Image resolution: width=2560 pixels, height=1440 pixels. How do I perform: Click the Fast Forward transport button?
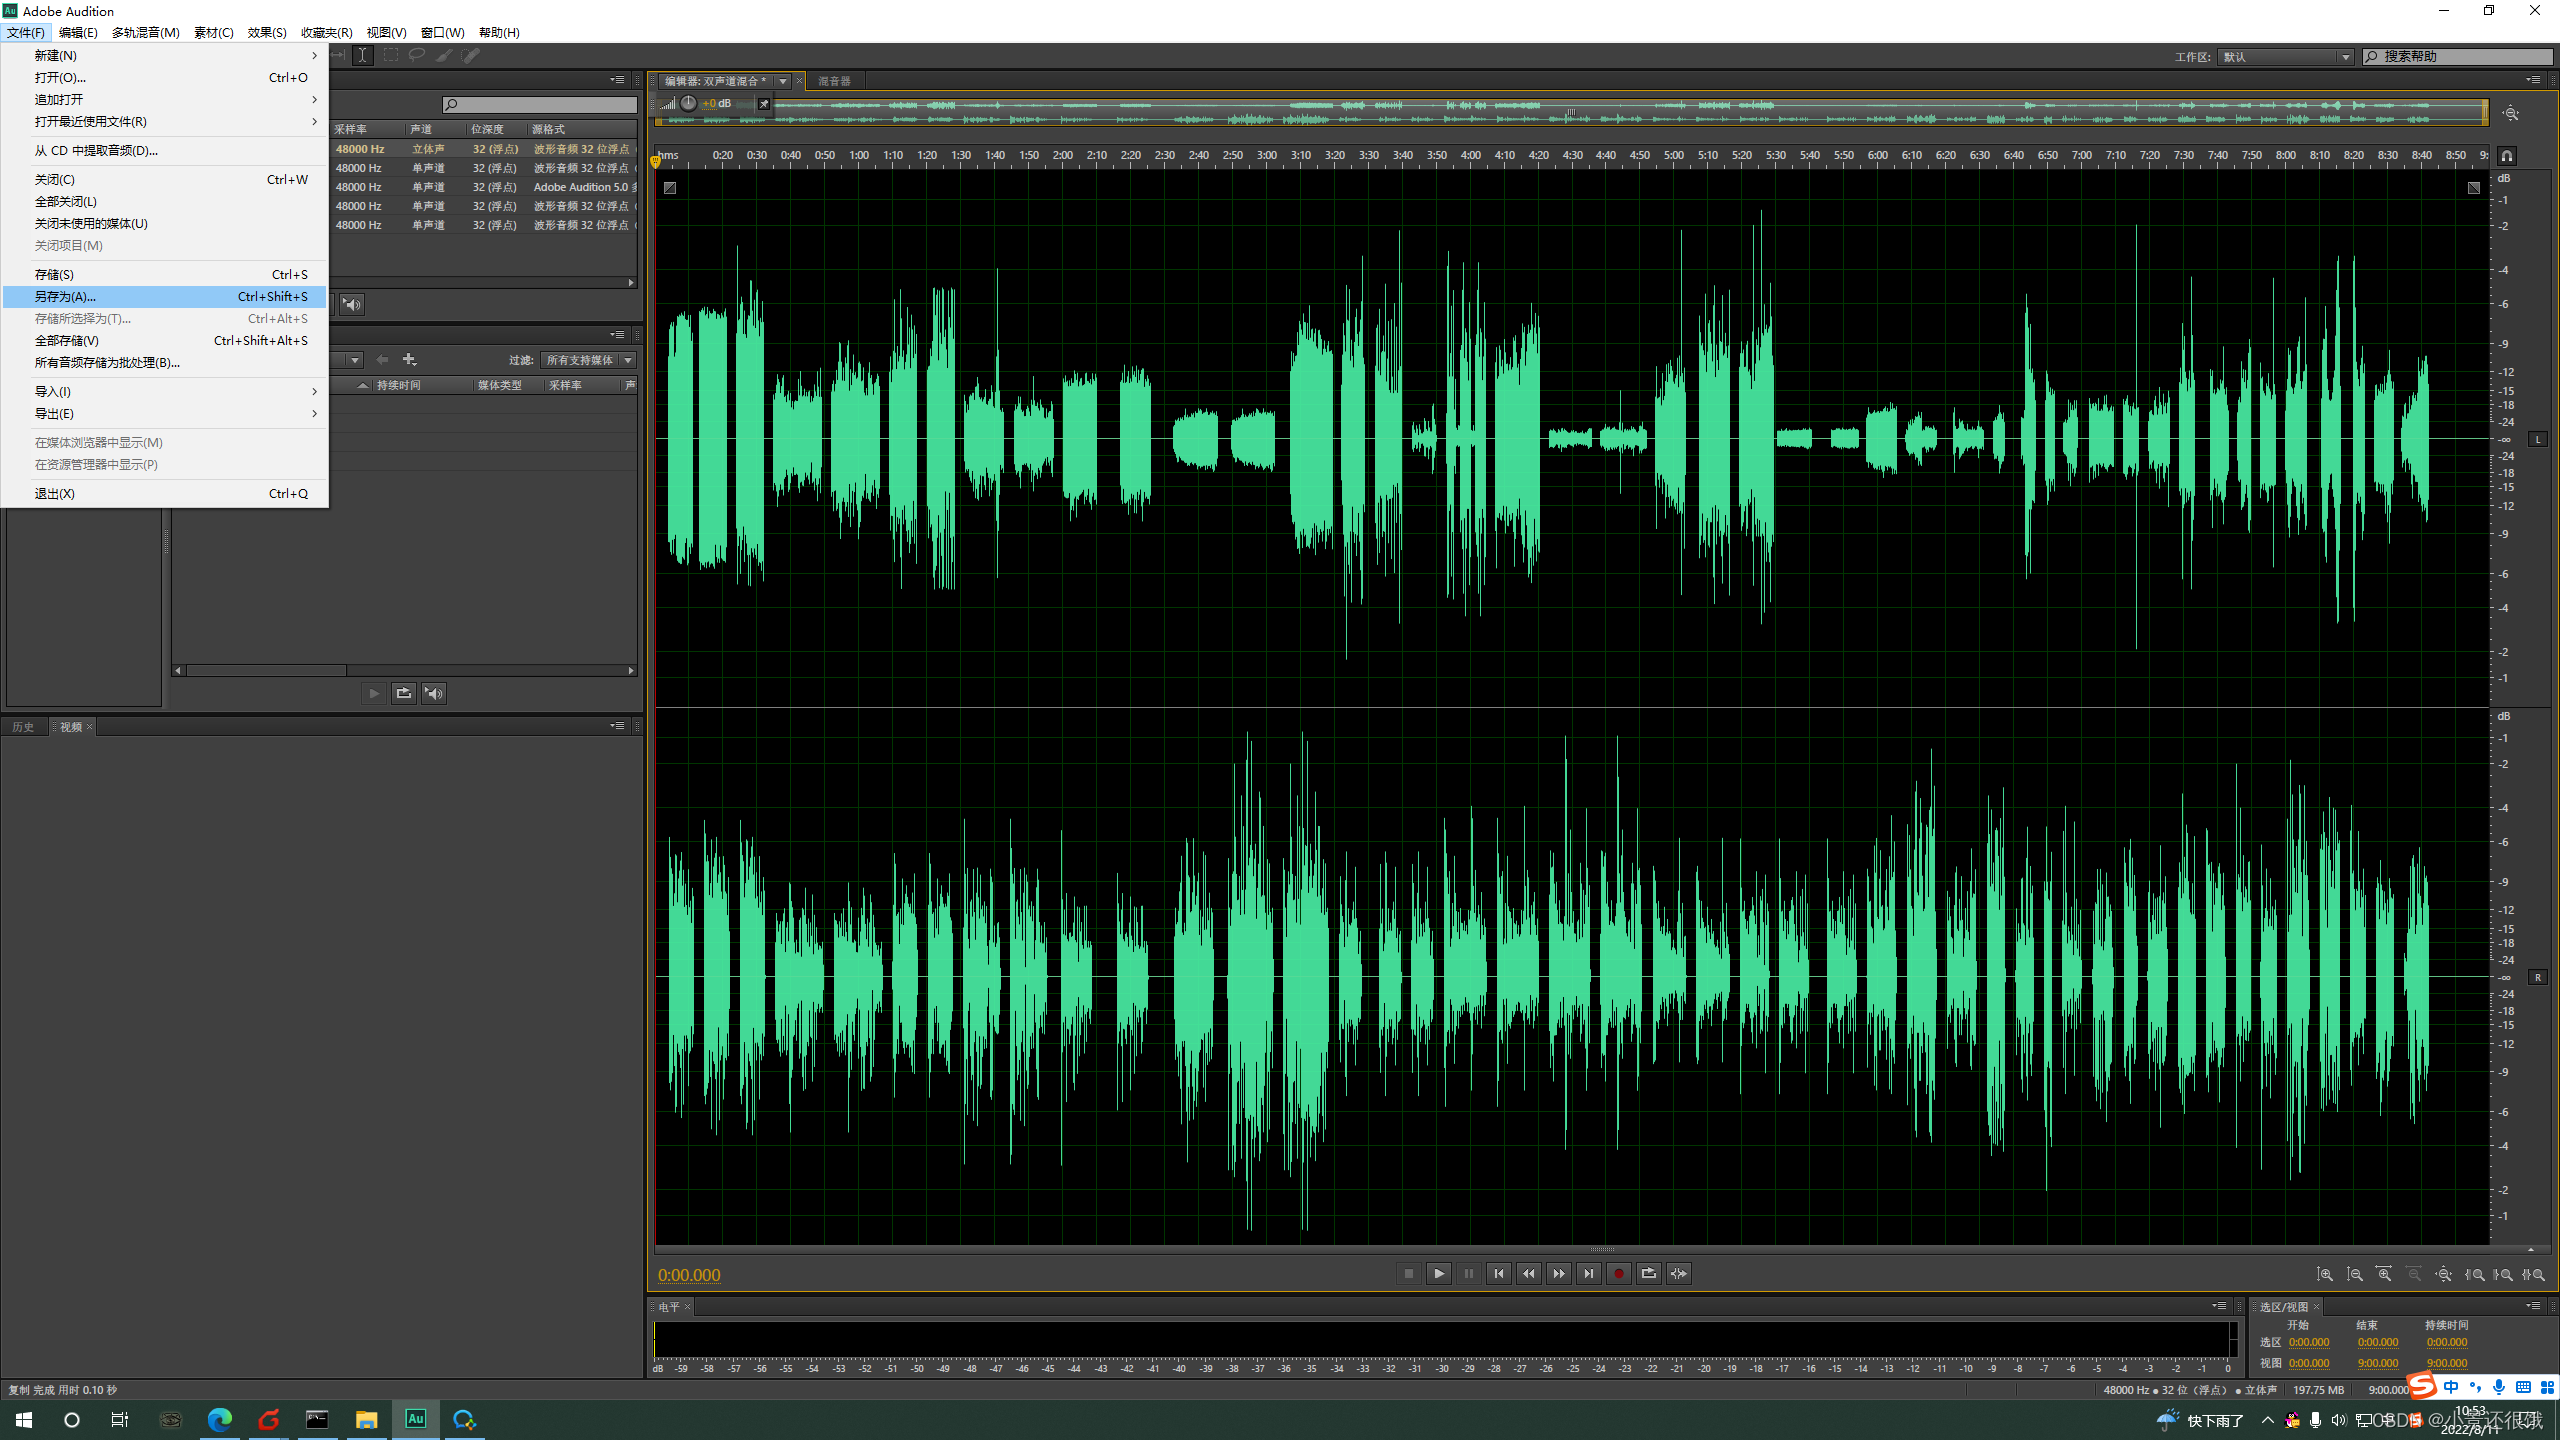click(x=1558, y=1273)
